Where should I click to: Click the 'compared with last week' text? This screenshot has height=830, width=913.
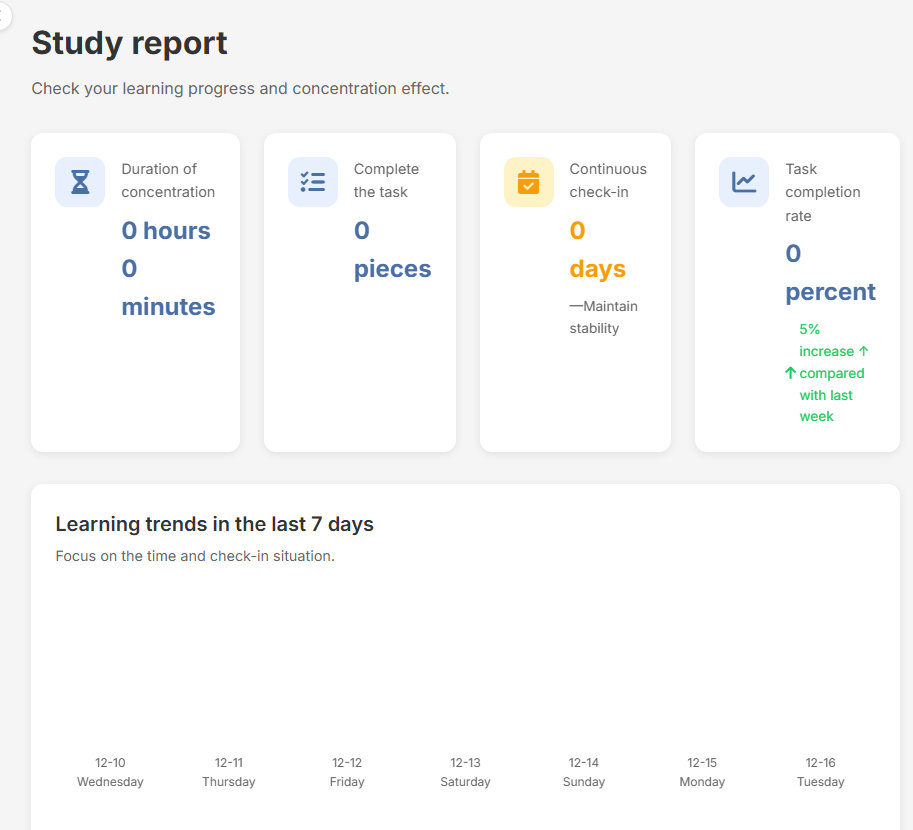coord(831,395)
